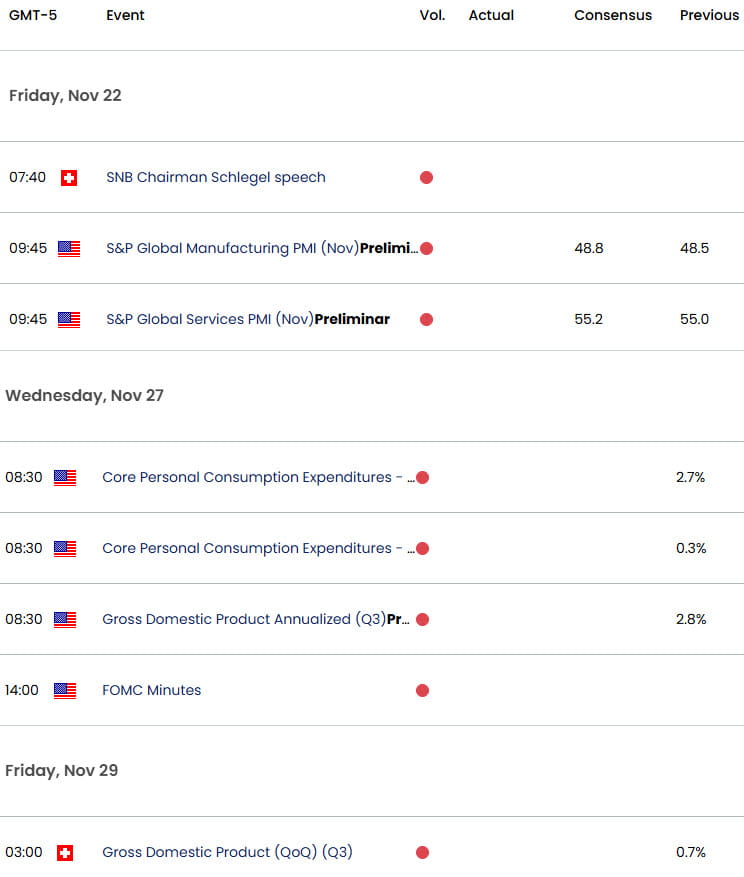The image size is (744, 877).
Task: Click the Vol. column header
Action: [432, 15]
